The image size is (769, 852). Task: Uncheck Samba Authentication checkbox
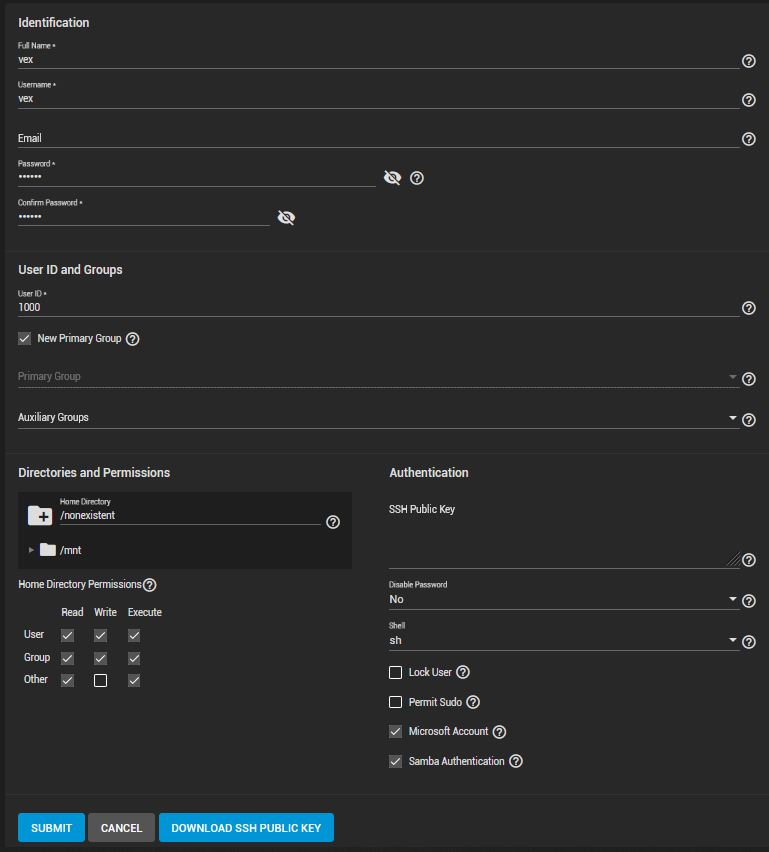tap(395, 761)
